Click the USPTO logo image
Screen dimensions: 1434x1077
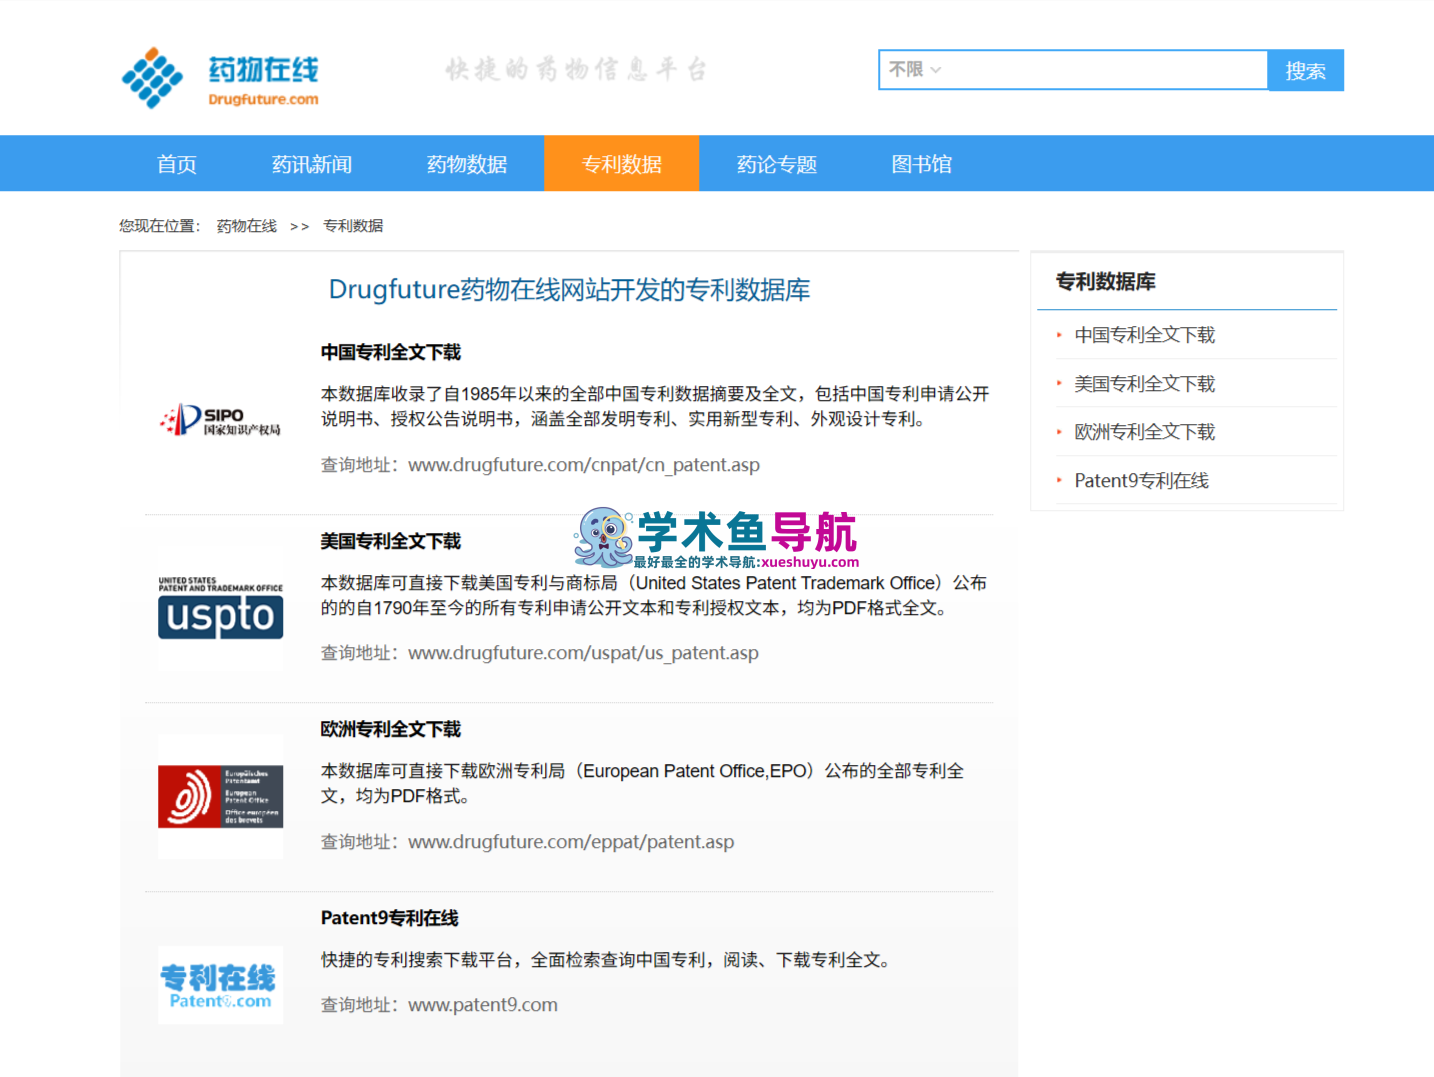tap(220, 607)
